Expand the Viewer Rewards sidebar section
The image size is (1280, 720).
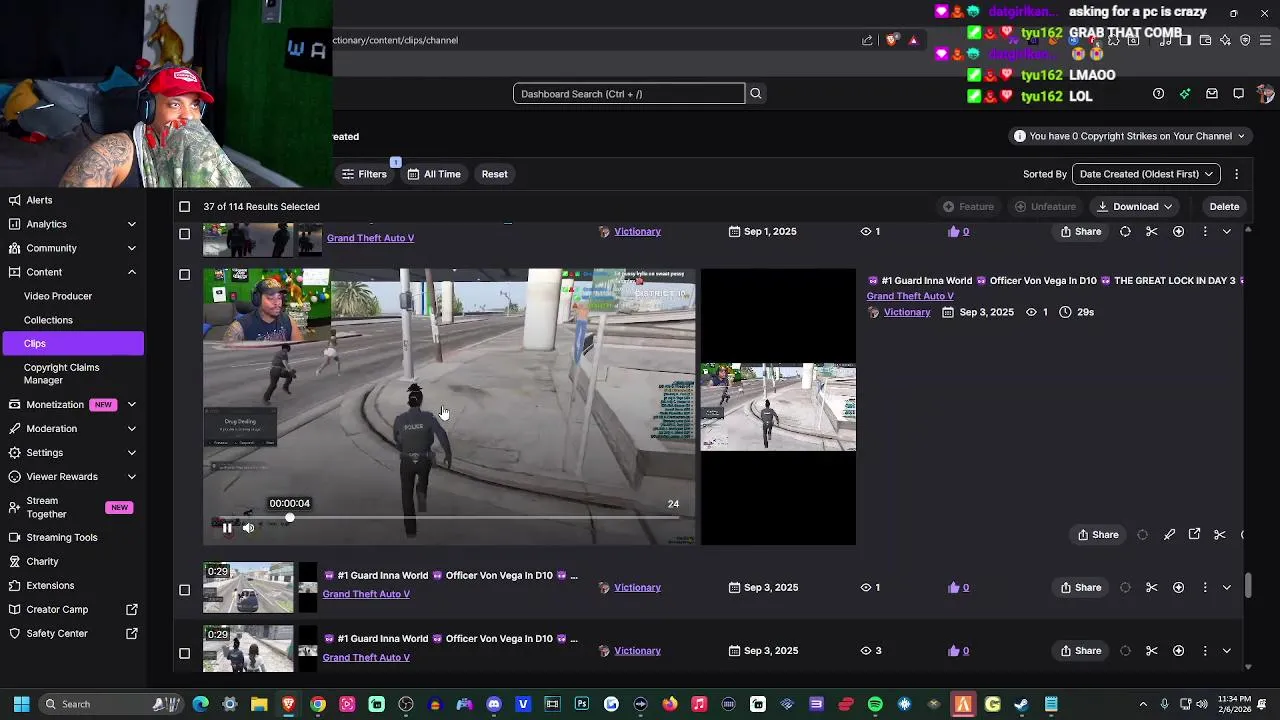[132, 477]
